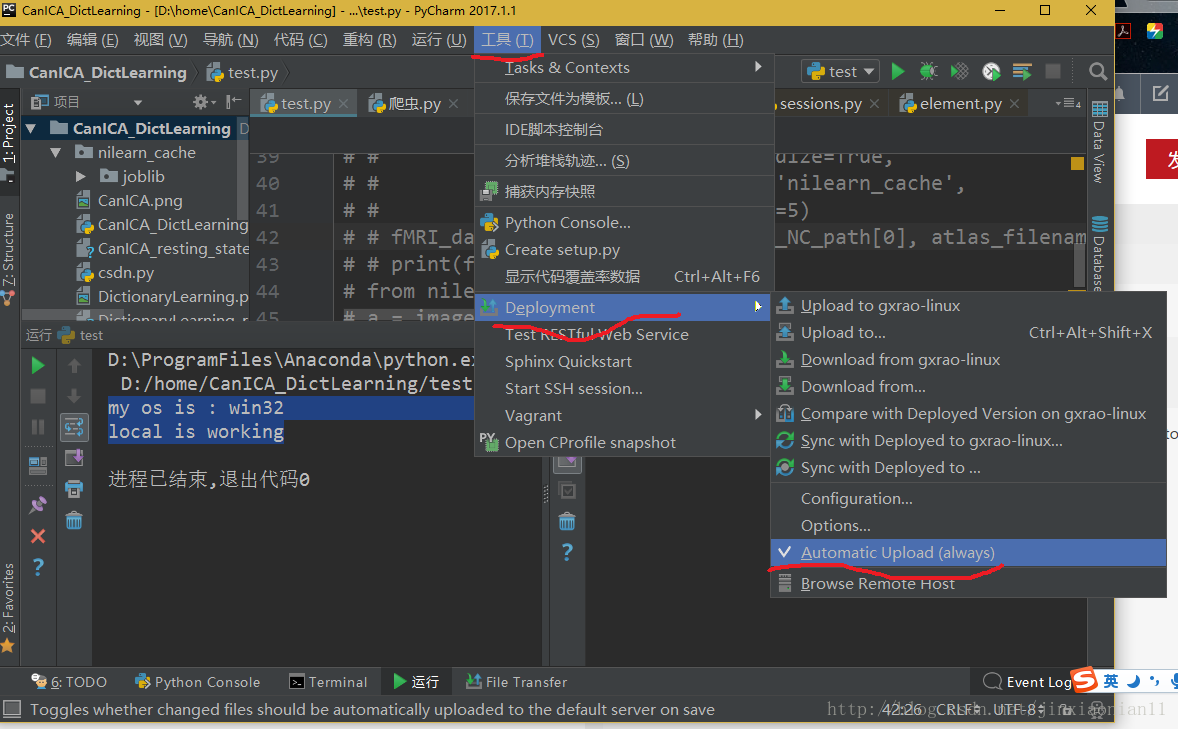1178x729 pixels.
Task: Close the run tab with red X
Action: coord(38,536)
